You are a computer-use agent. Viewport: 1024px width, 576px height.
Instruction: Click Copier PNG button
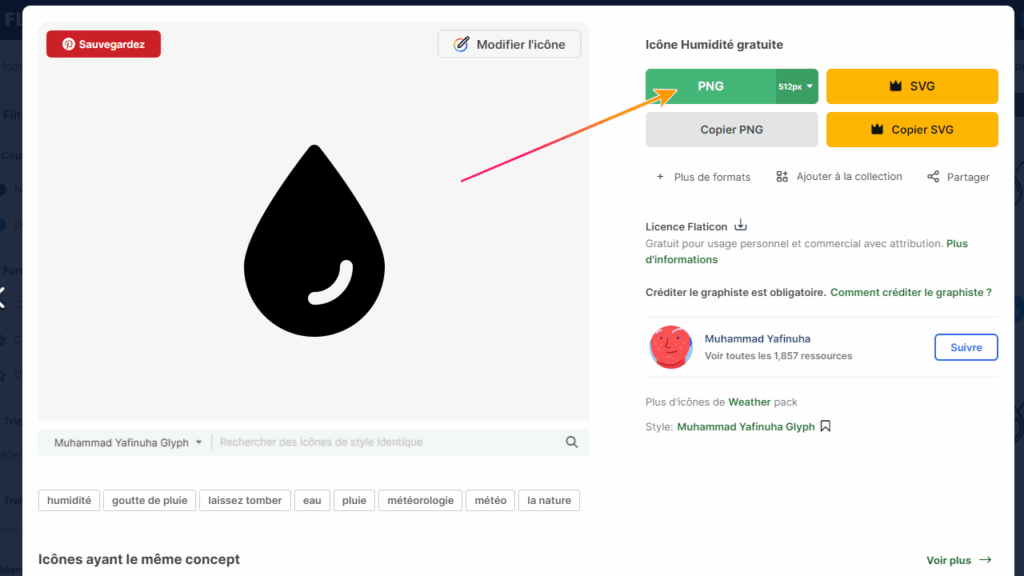pyautogui.click(x=731, y=129)
